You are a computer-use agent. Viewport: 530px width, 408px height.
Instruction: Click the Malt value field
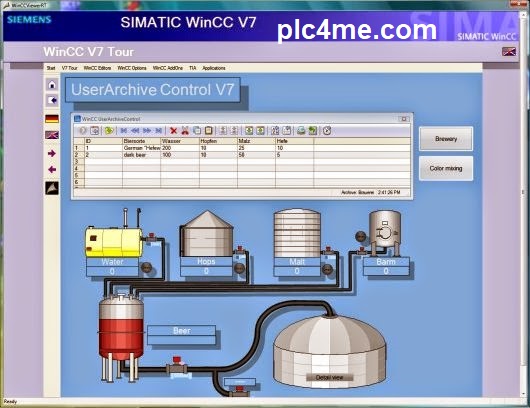point(297,271)
